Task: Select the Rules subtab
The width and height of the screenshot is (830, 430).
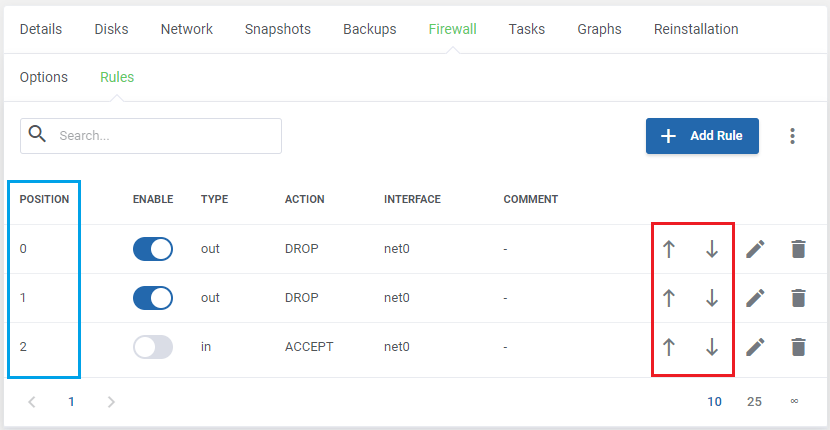Action: pyautogui.click(x=117, y=77)
